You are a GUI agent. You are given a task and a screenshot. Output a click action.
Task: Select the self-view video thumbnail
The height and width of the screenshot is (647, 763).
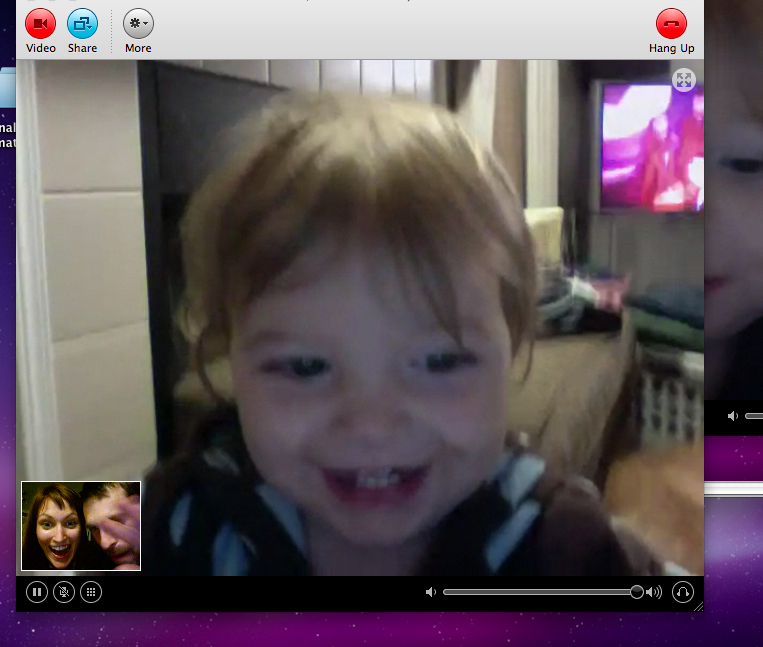(x=81, y=526)
